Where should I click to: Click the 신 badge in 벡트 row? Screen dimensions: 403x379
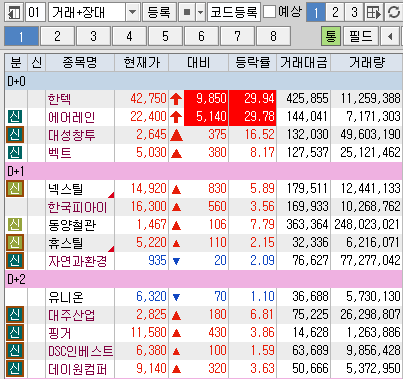(15, 153)
